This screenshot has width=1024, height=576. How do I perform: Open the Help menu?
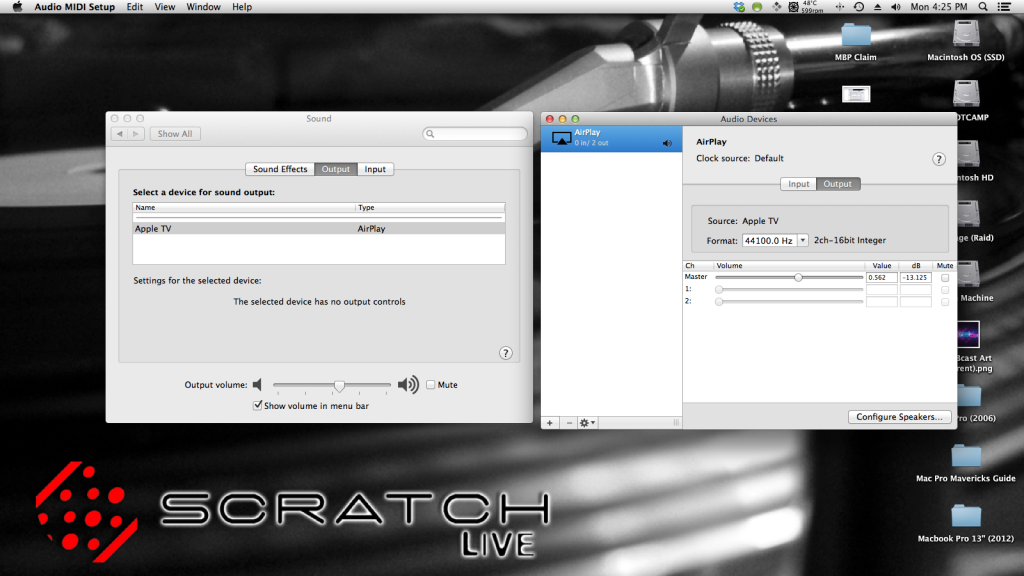coord(242,7)
